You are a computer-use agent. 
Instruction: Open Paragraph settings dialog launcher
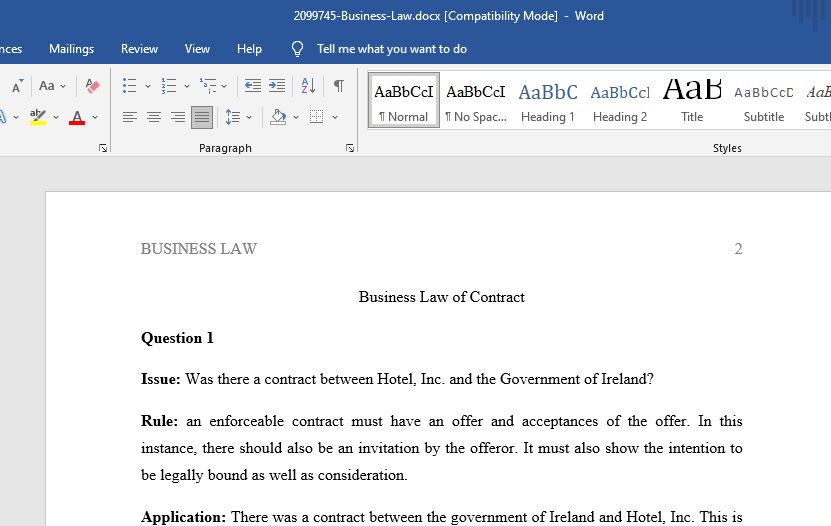350,148
